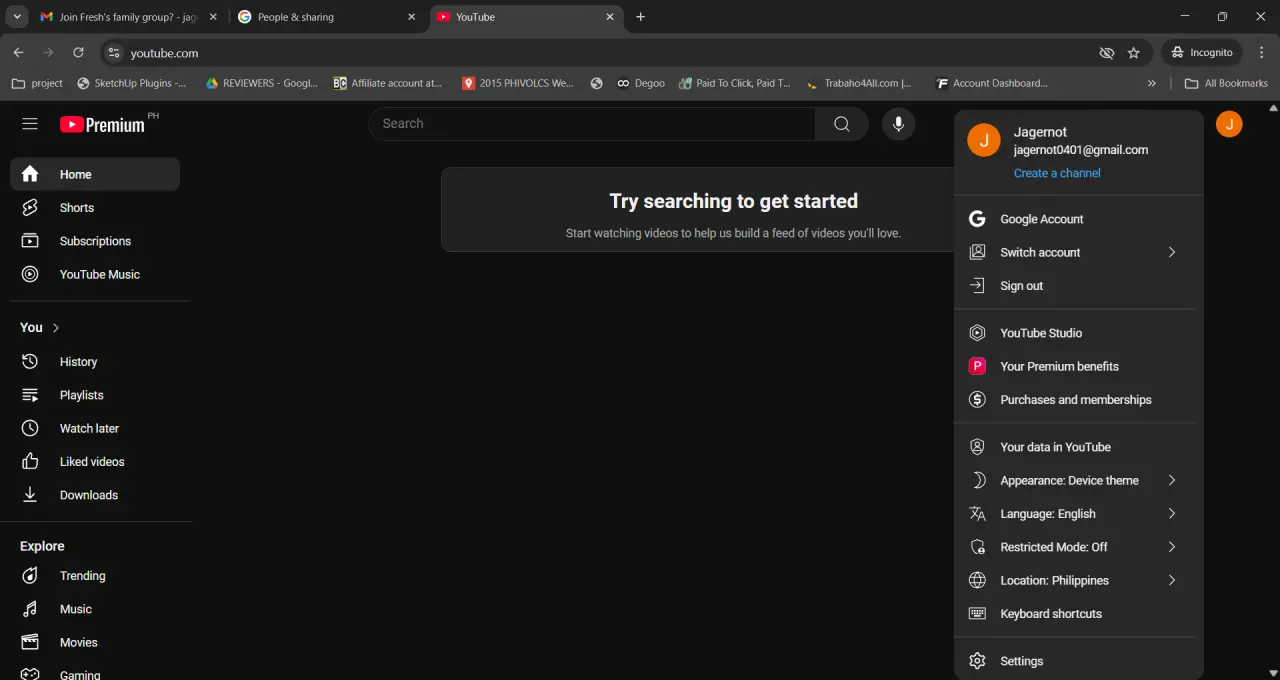Expand the Language: English option
1280x680 pixels.
(1079, 514)
